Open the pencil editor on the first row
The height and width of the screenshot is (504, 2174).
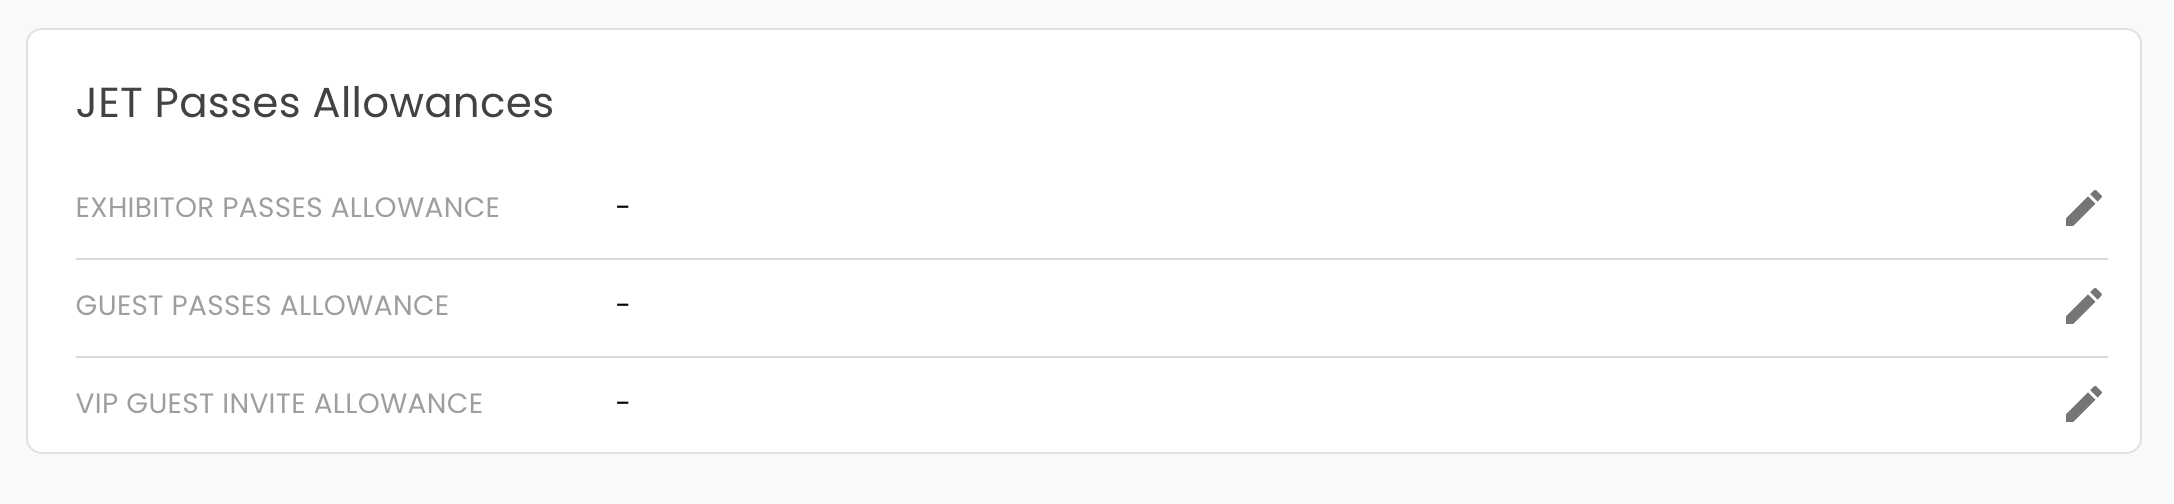click(2083, 208)
